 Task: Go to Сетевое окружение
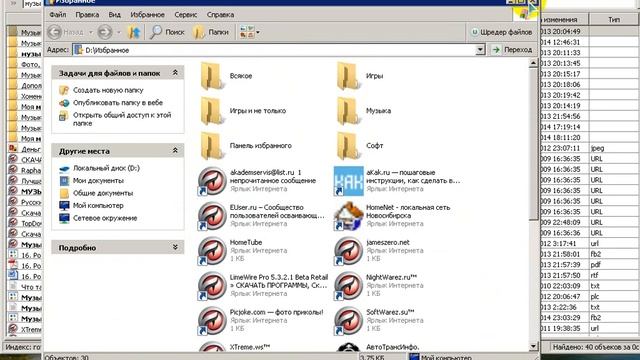[x=105, y=218]
